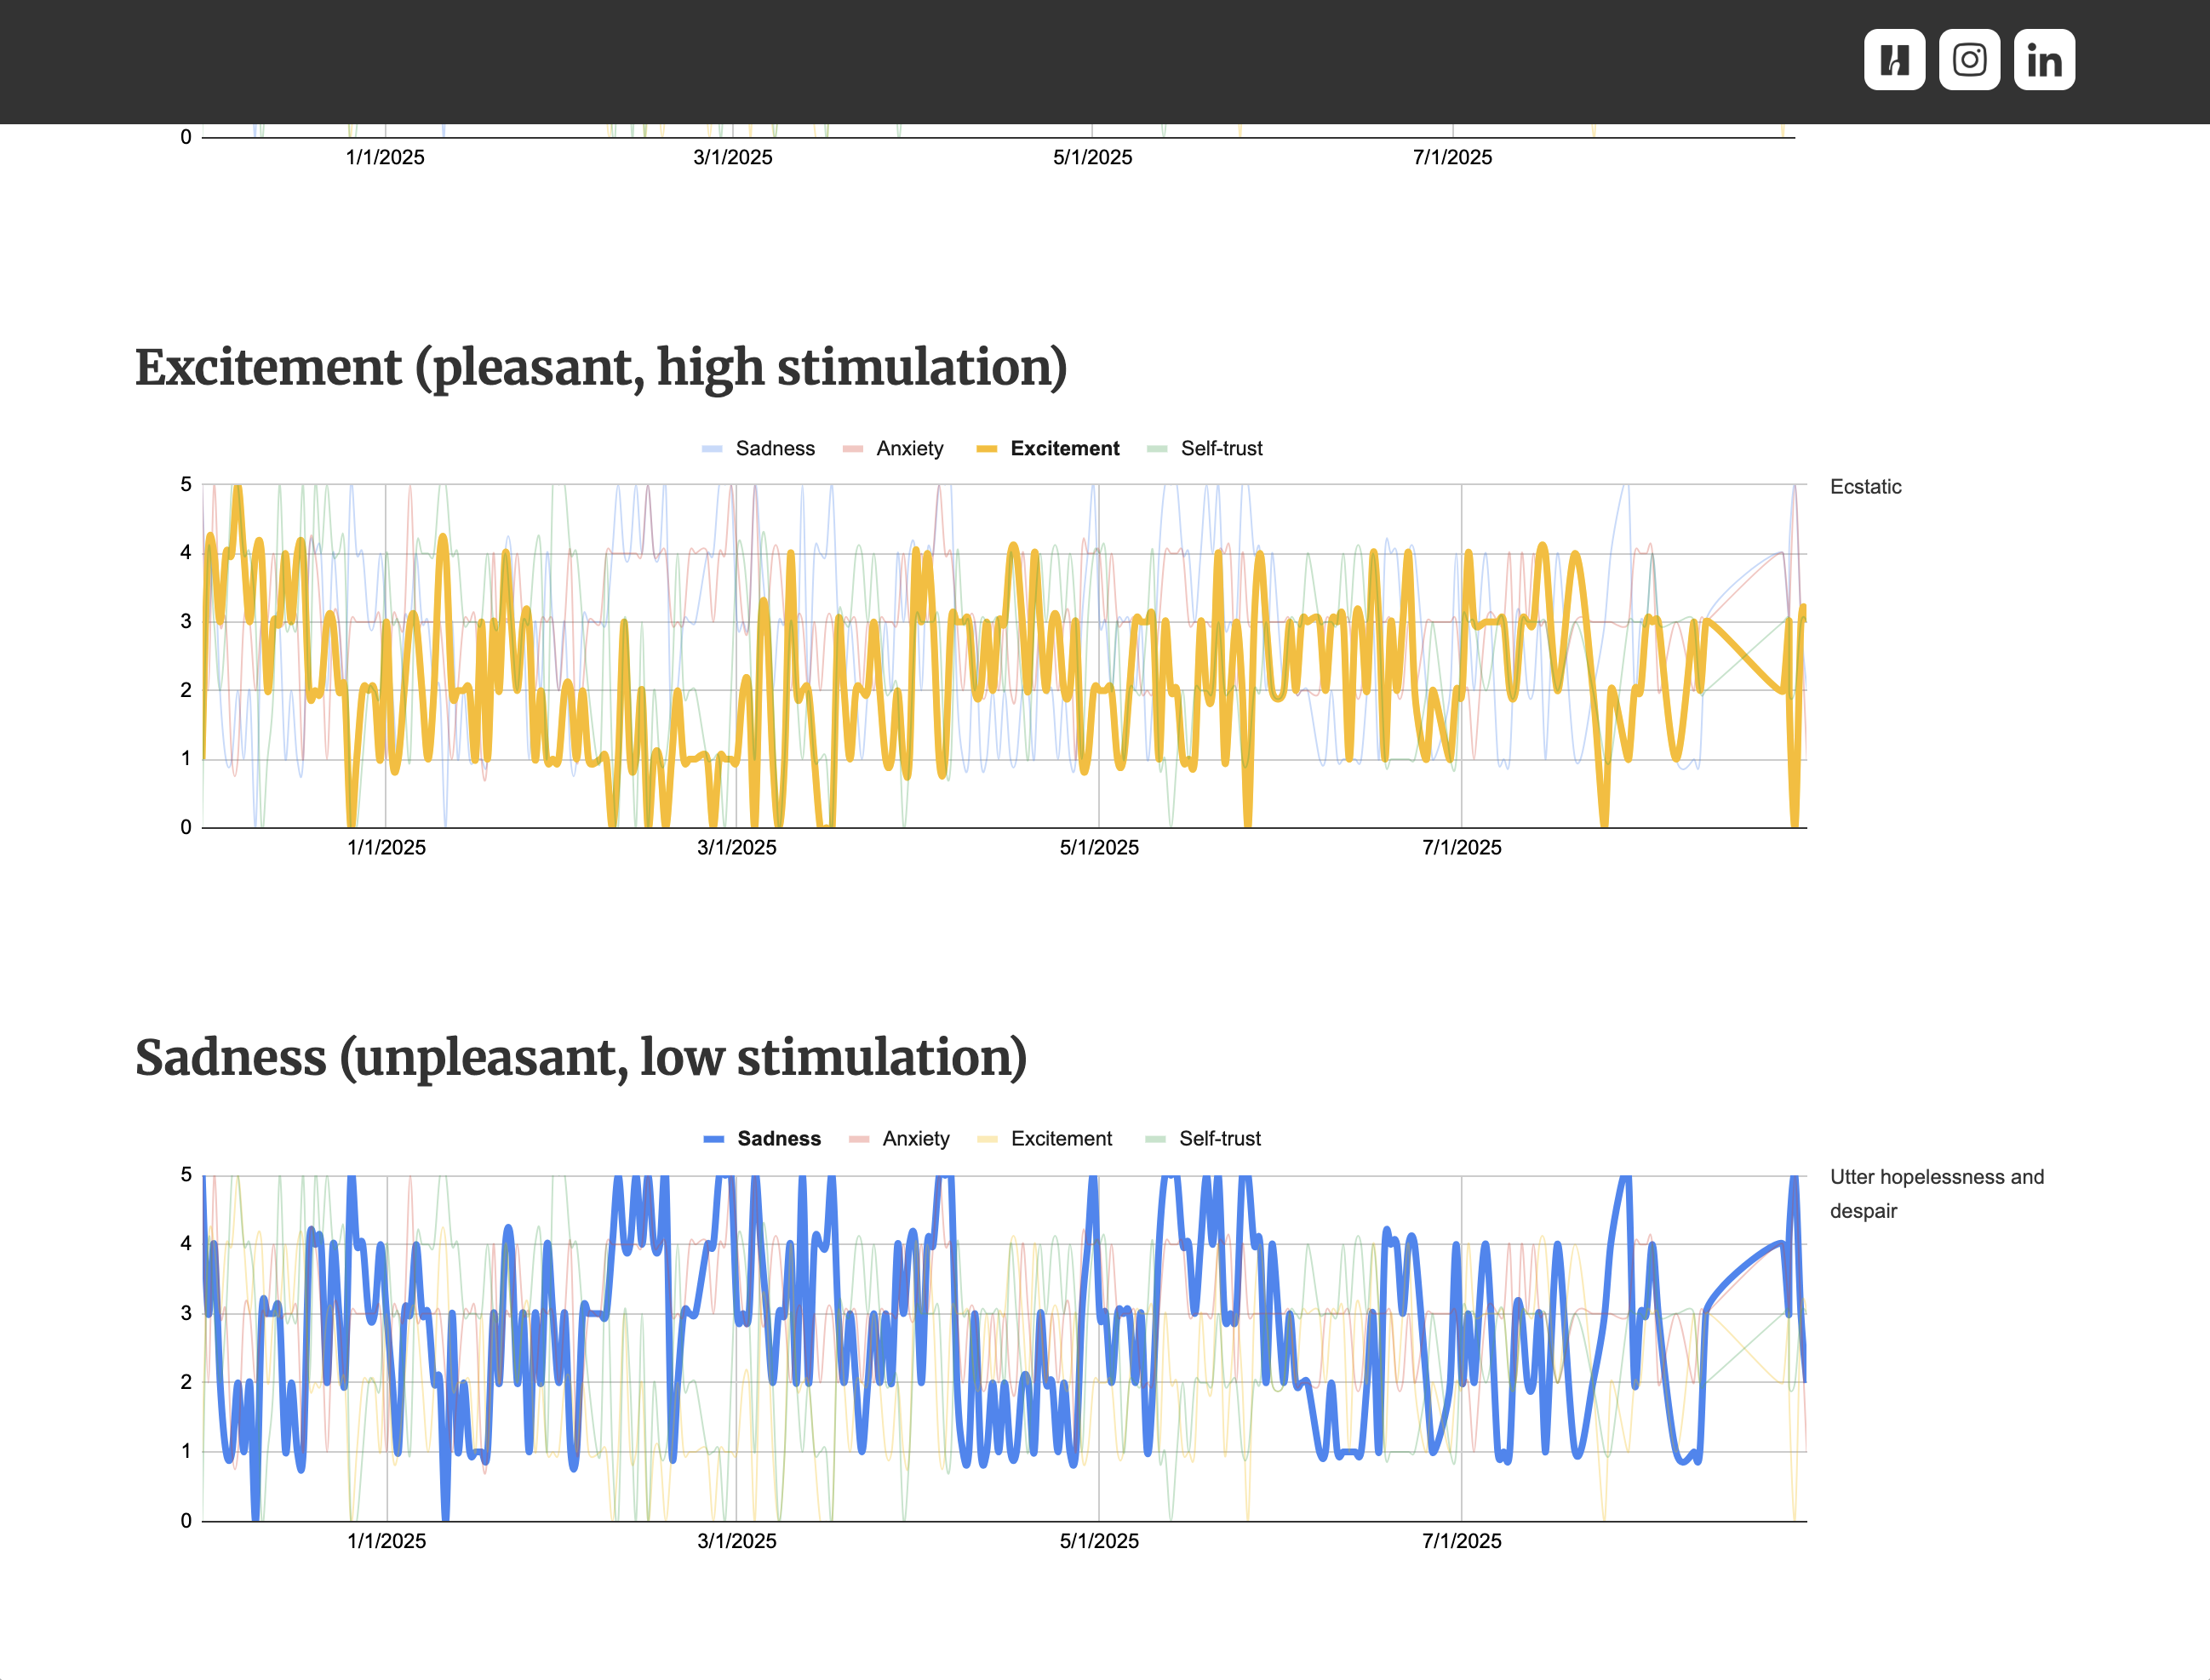Open the Instagram icon link
Image resolution: width=2210 pixels, height=1680 pixels.
(1969, 60)
